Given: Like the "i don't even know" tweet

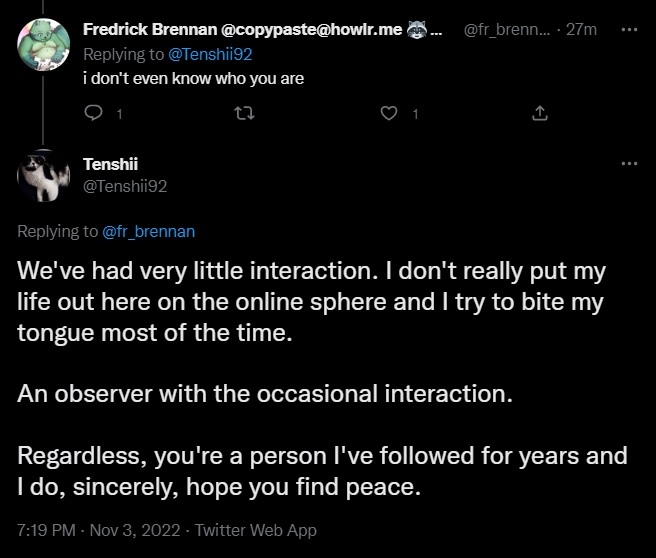Looking at the screenshot, I should tap(390, 113).
